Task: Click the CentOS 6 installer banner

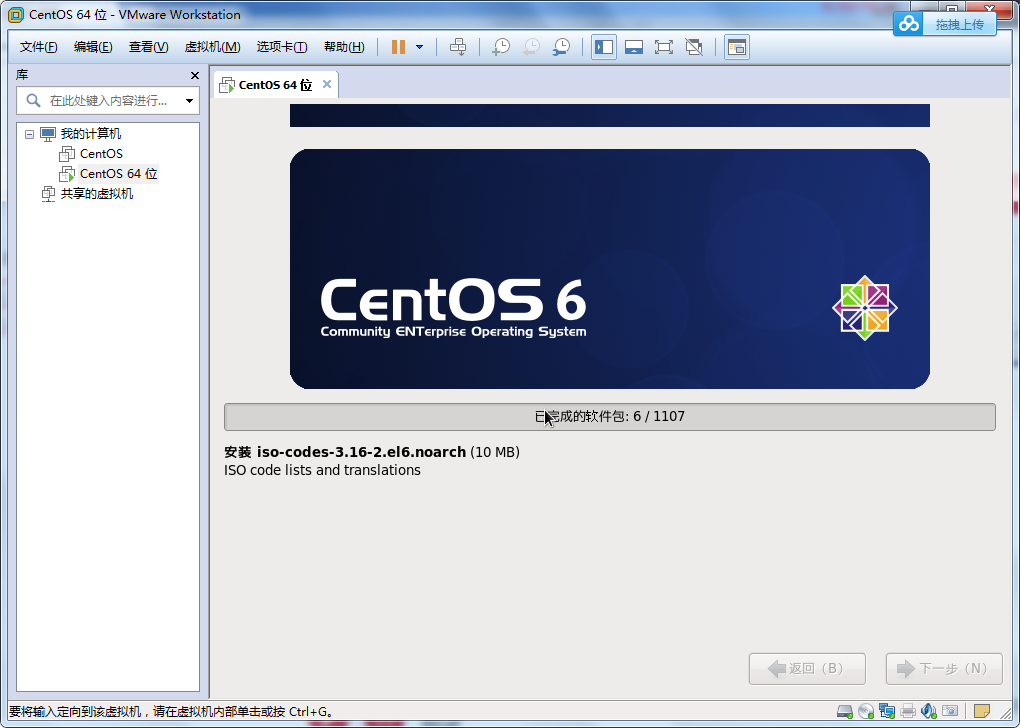Action: tap(610, 269)
